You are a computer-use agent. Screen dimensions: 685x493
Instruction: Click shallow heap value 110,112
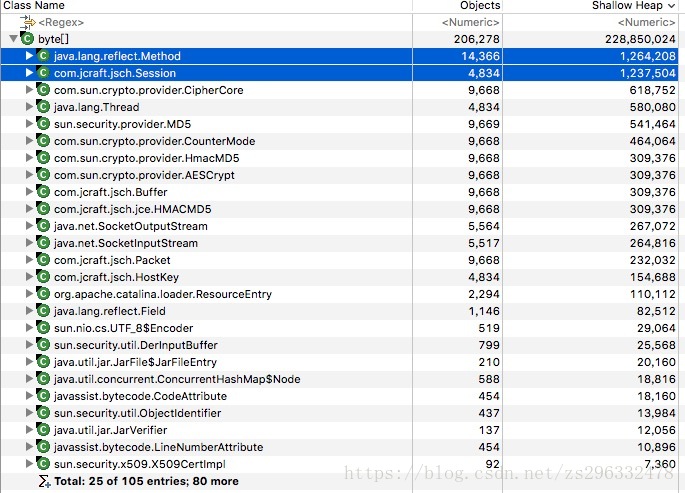point(653,294)
